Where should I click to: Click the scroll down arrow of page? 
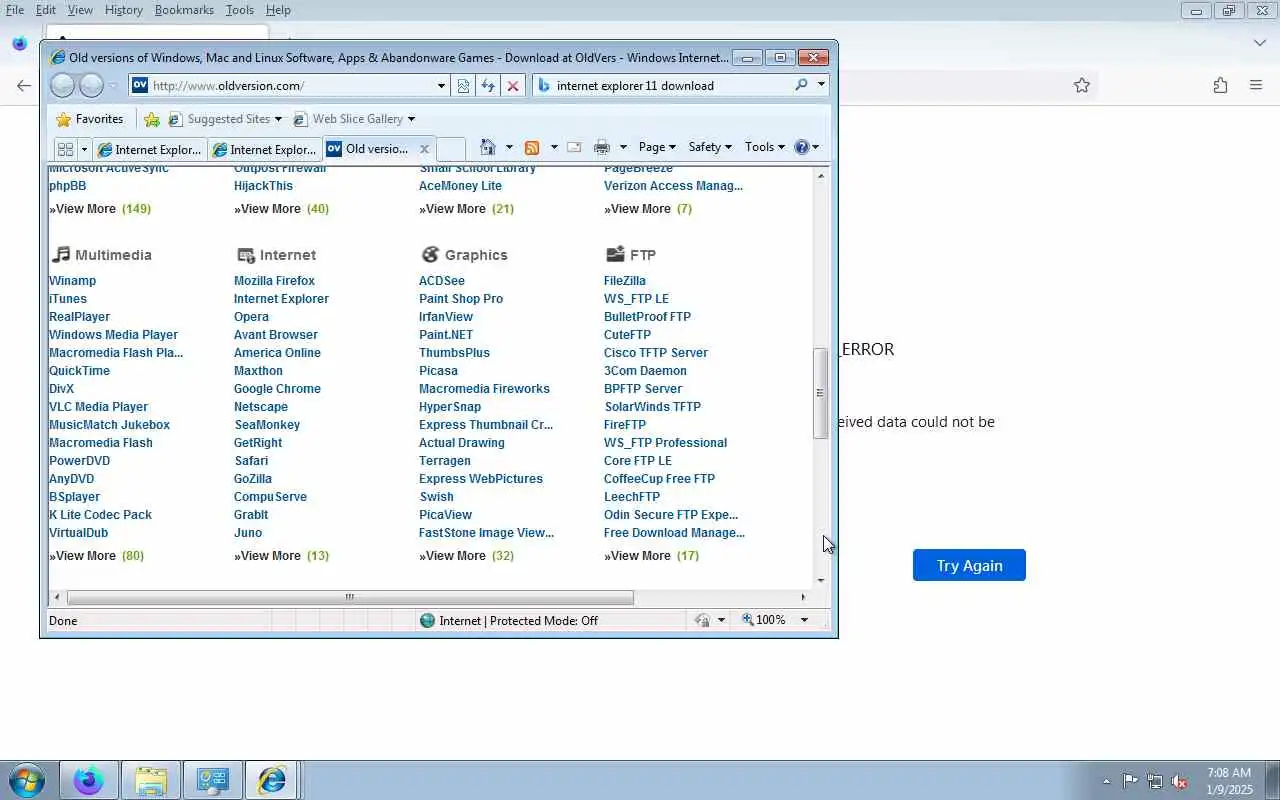point(821,580)
